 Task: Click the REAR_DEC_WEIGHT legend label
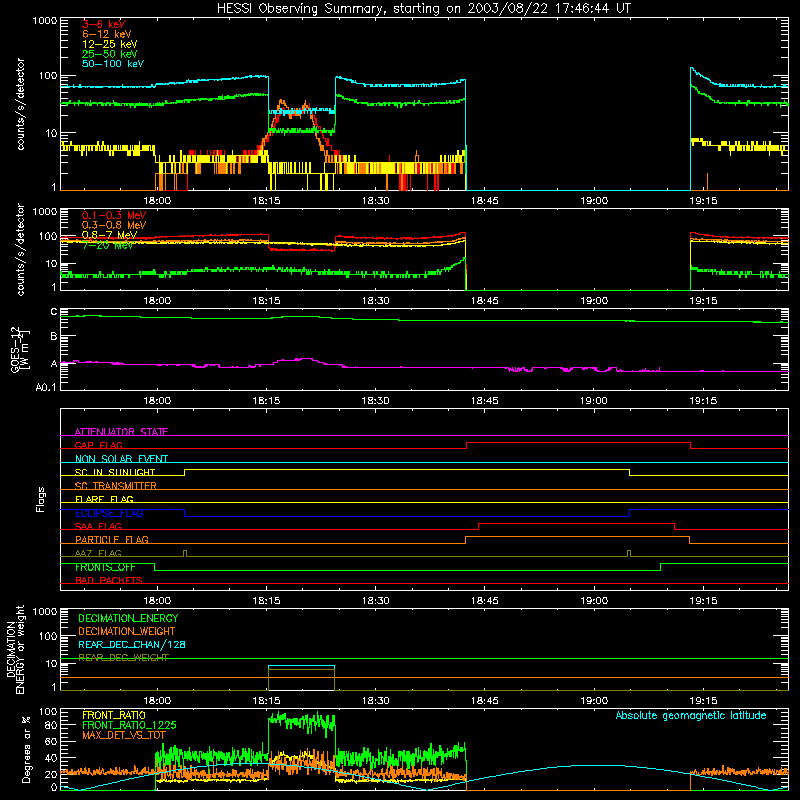123,658
